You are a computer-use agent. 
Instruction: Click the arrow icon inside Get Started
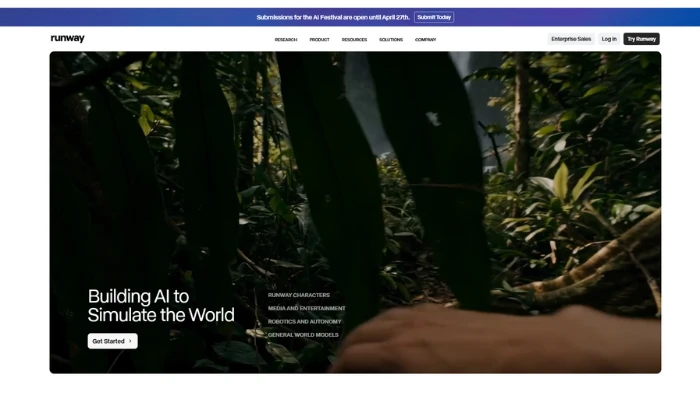130,341
